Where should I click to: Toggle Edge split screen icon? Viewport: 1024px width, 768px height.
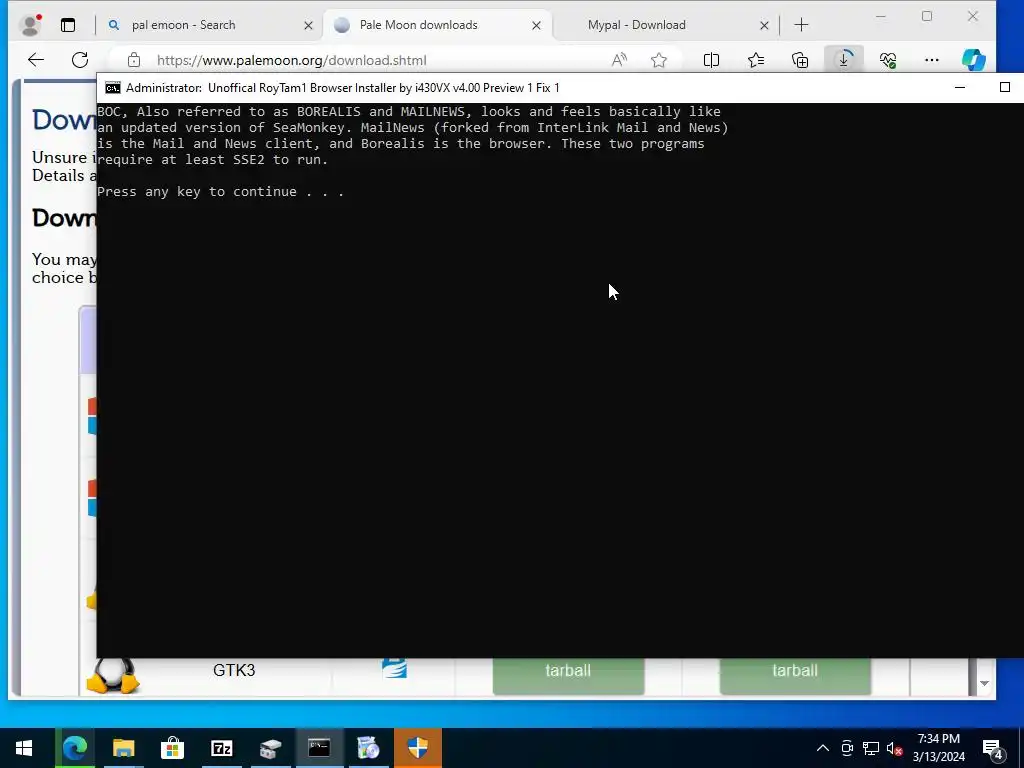tap(711, 60)
